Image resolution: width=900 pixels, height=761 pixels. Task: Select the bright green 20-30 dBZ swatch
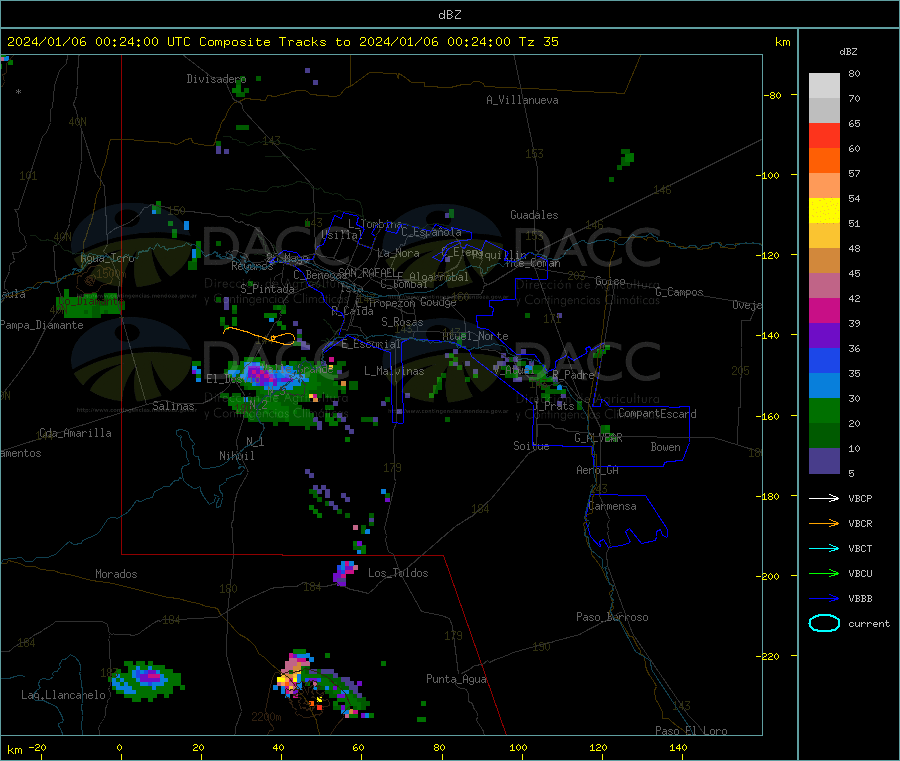(824, 410)
